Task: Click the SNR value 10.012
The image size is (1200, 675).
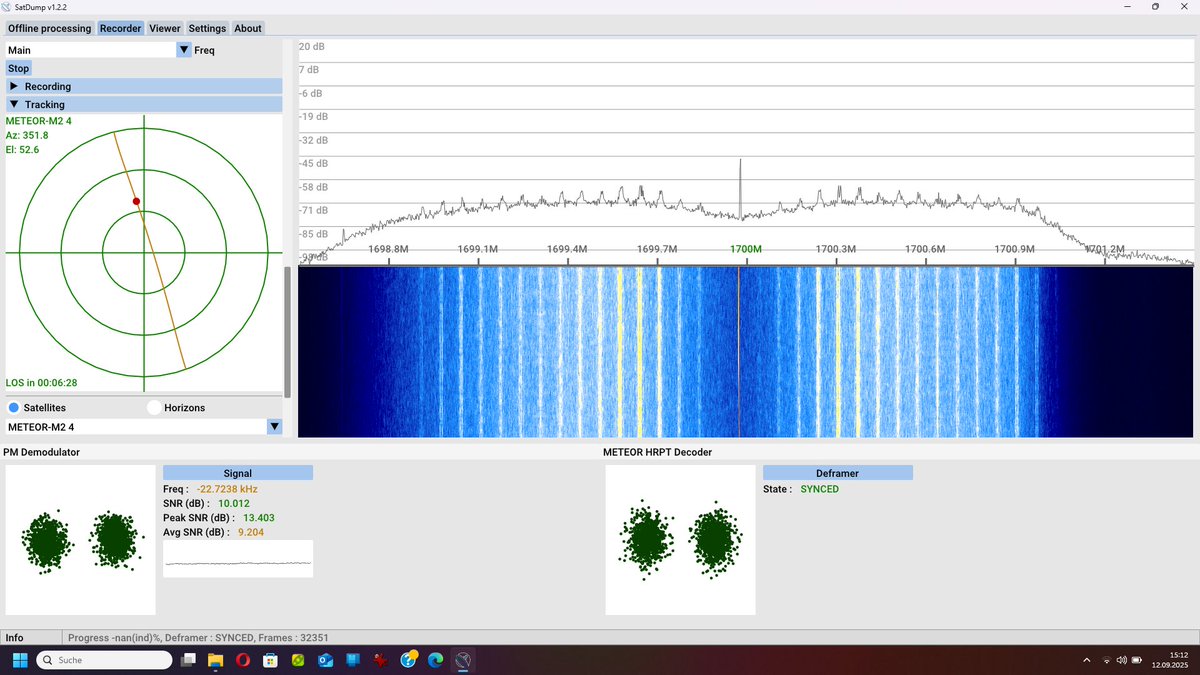Action: 233,503
